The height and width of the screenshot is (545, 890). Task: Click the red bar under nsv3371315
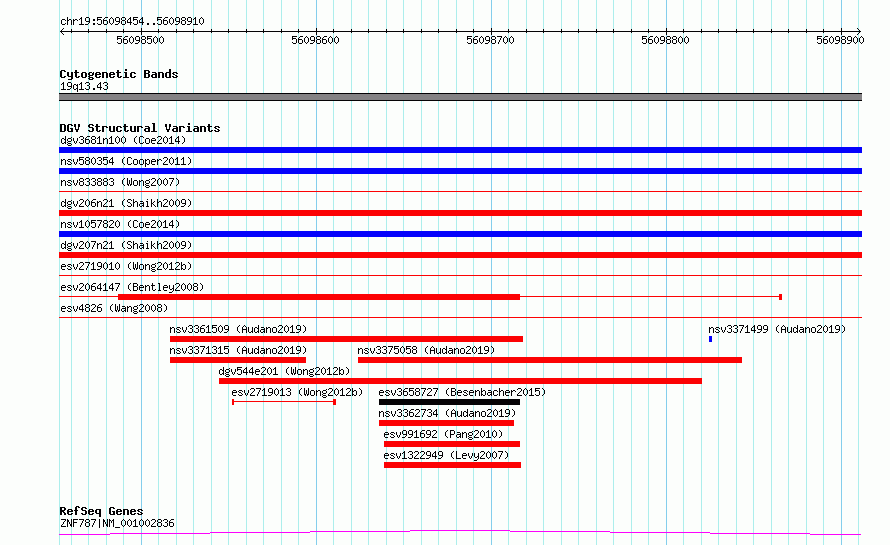(238, 360)
